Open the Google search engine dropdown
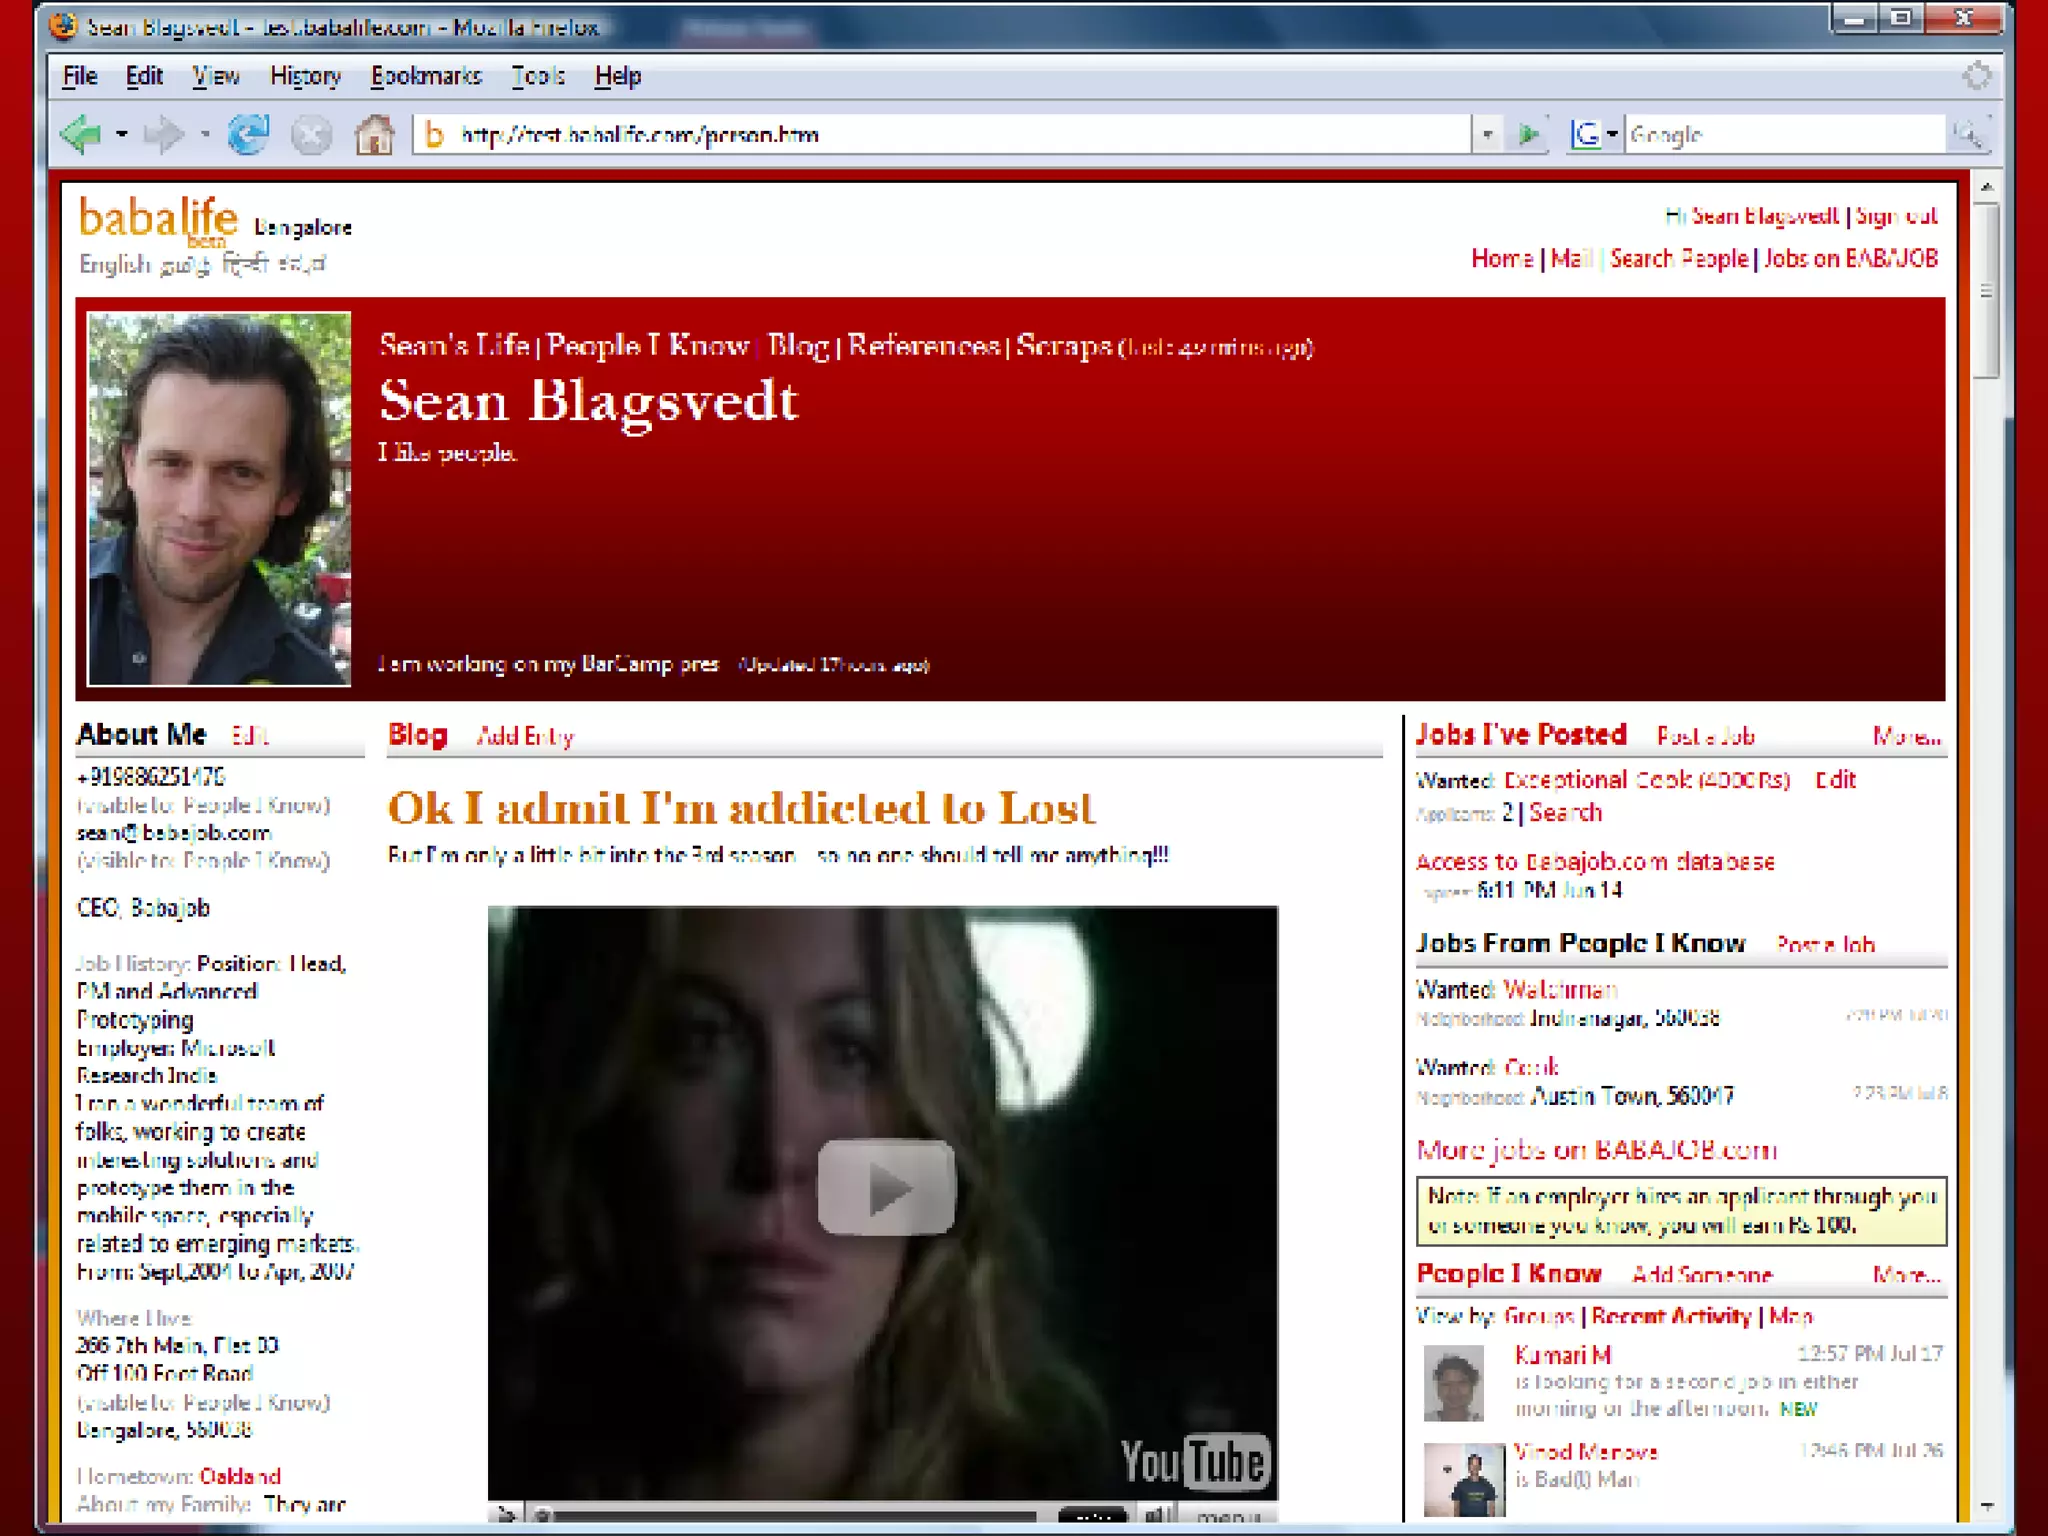The width and height of the screenshot is (2048, 1536). [x=1612, y=134]
